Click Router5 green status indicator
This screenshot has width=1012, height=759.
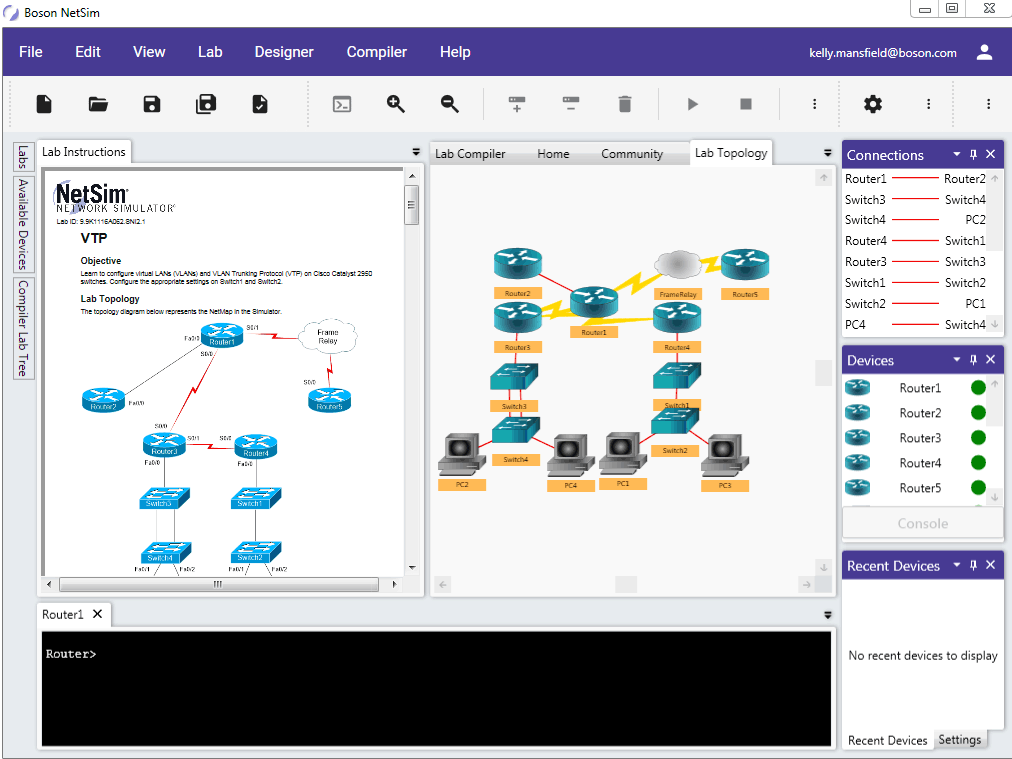[x=978, y=487]
